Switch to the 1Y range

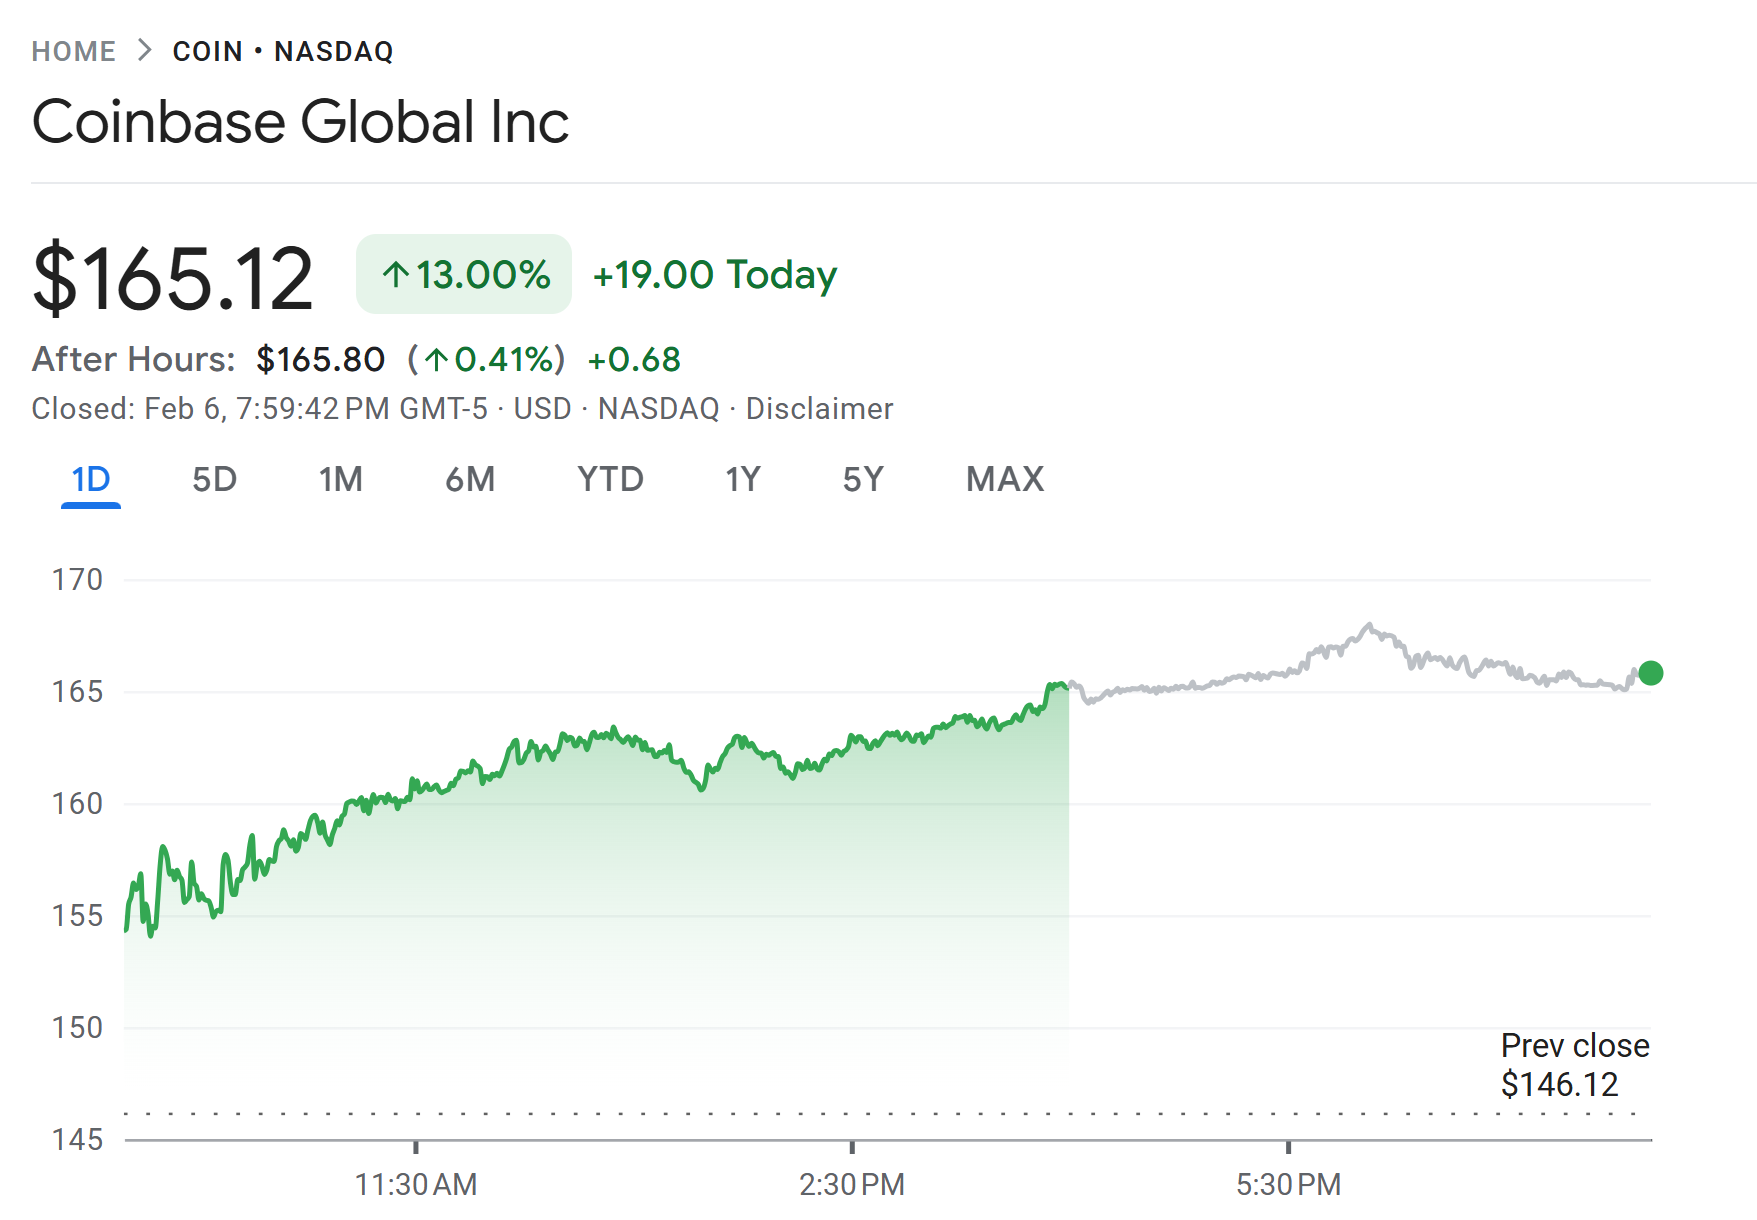click(x=742, y=479)
